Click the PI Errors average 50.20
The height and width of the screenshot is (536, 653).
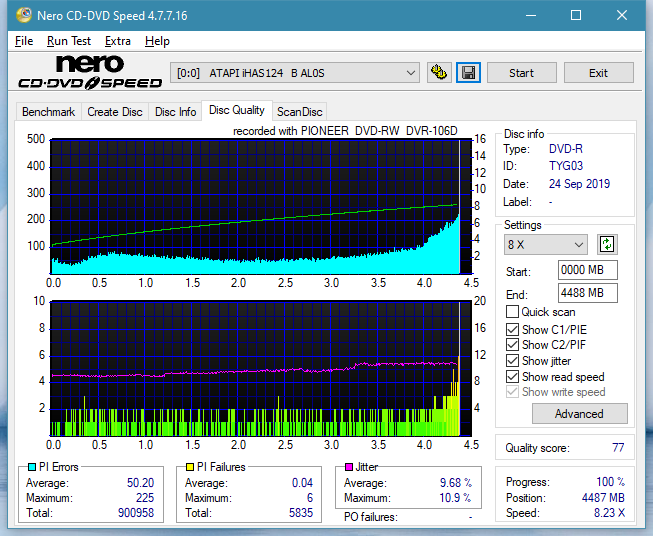coord(140,483)
